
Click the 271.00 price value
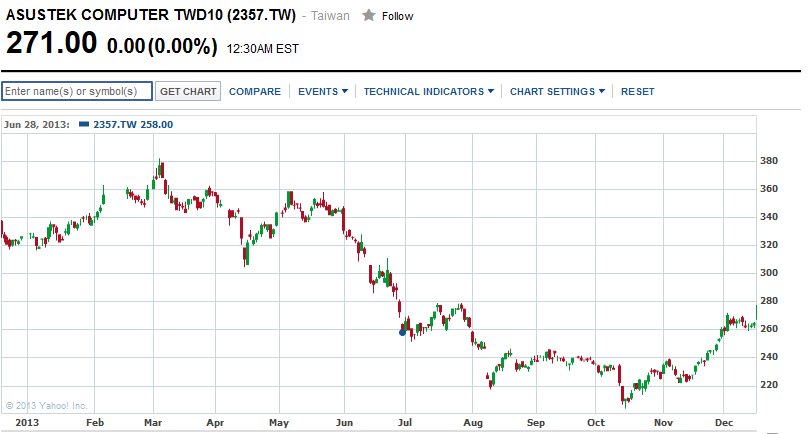point(51,43)
